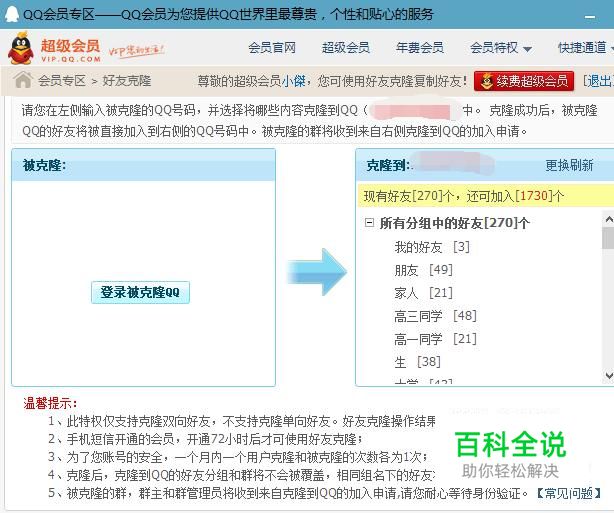
Task: Click the 会员专区 breadcrumb link
Action: (x=61, y=81)
